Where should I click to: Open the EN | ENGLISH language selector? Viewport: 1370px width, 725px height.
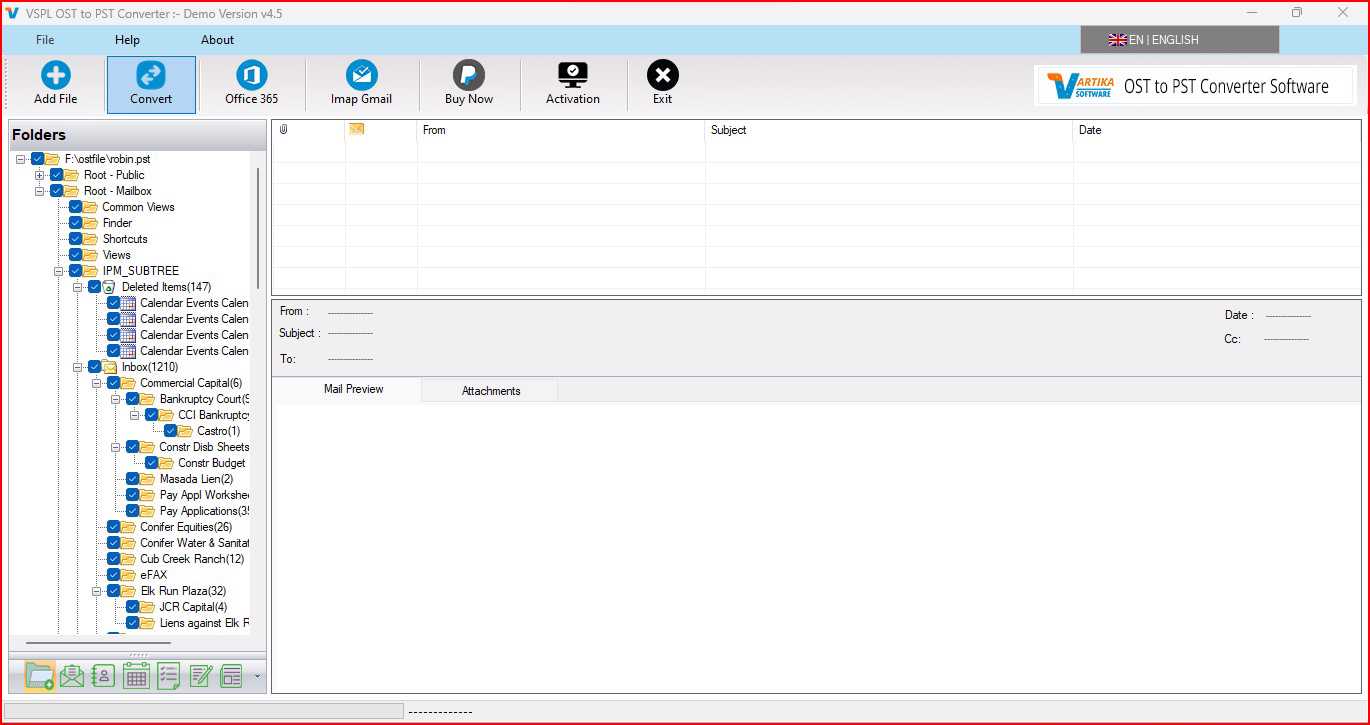pyautogui.click(x=1180, y=40)
